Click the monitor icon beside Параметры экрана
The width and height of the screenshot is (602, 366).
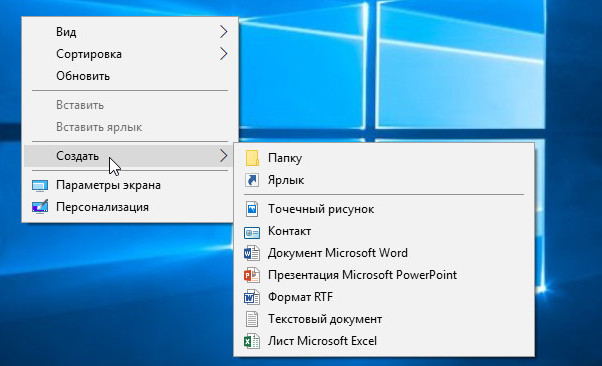coord(40,185)
